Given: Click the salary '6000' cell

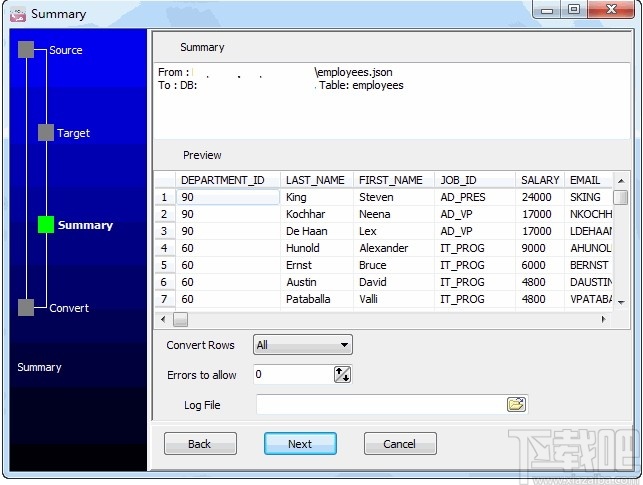Looking at the screenshot, I should pos(540,265).
